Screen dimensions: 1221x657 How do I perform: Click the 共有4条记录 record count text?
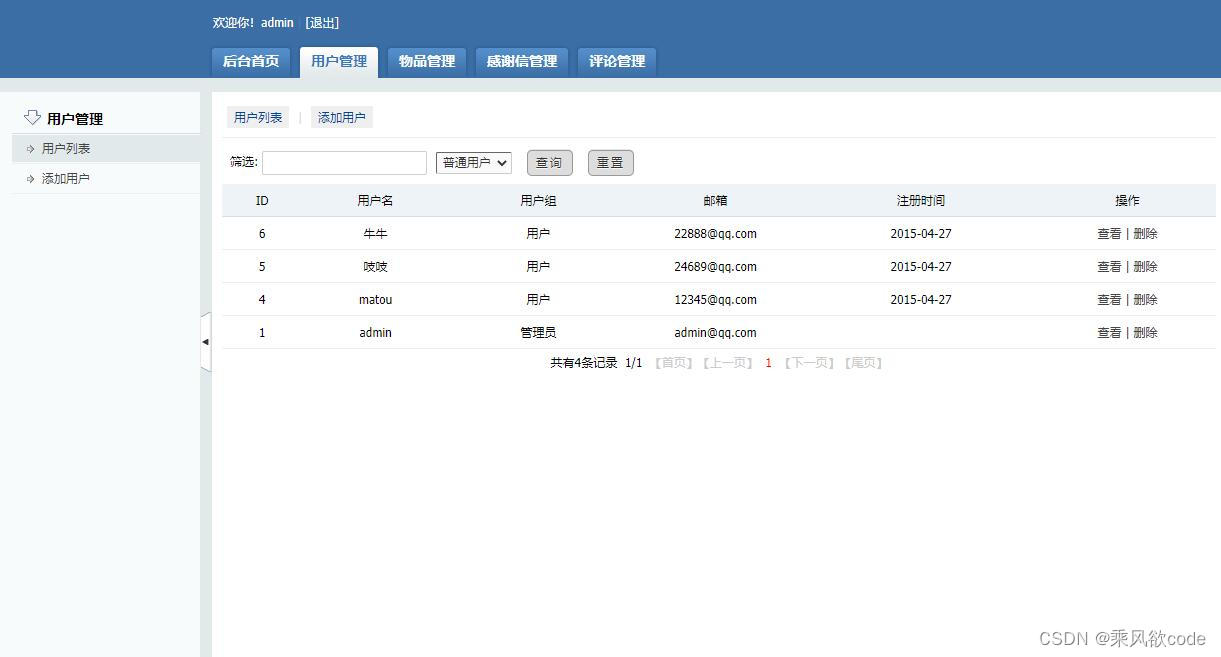coord(584,363)
